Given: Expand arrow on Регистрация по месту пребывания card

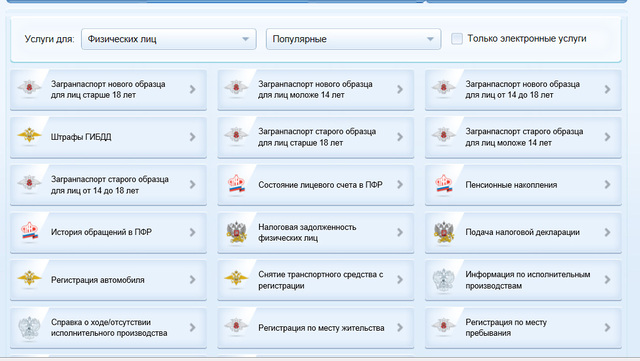Looking at the screenshot, I should coord(607,328).
